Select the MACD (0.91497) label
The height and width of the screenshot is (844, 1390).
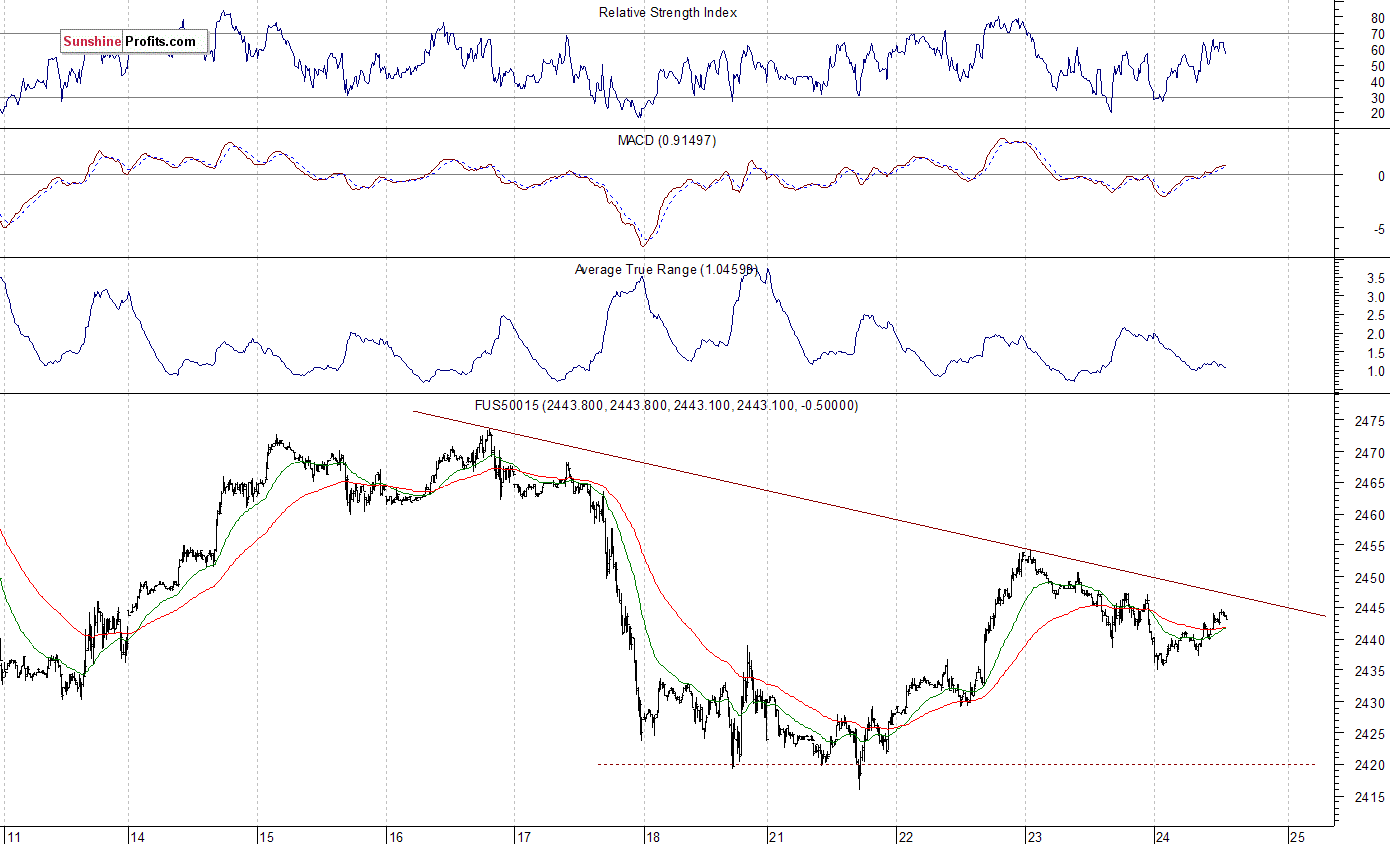667,140
